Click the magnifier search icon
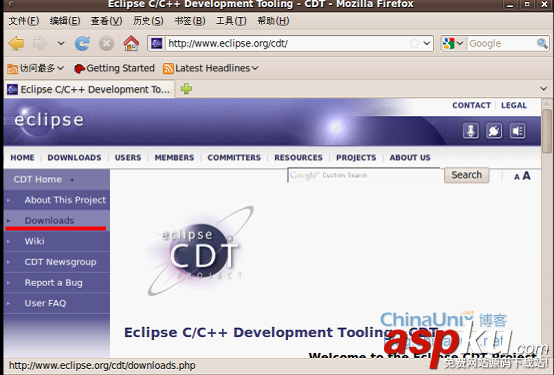 pyautogui.click(x=542, y=43)
